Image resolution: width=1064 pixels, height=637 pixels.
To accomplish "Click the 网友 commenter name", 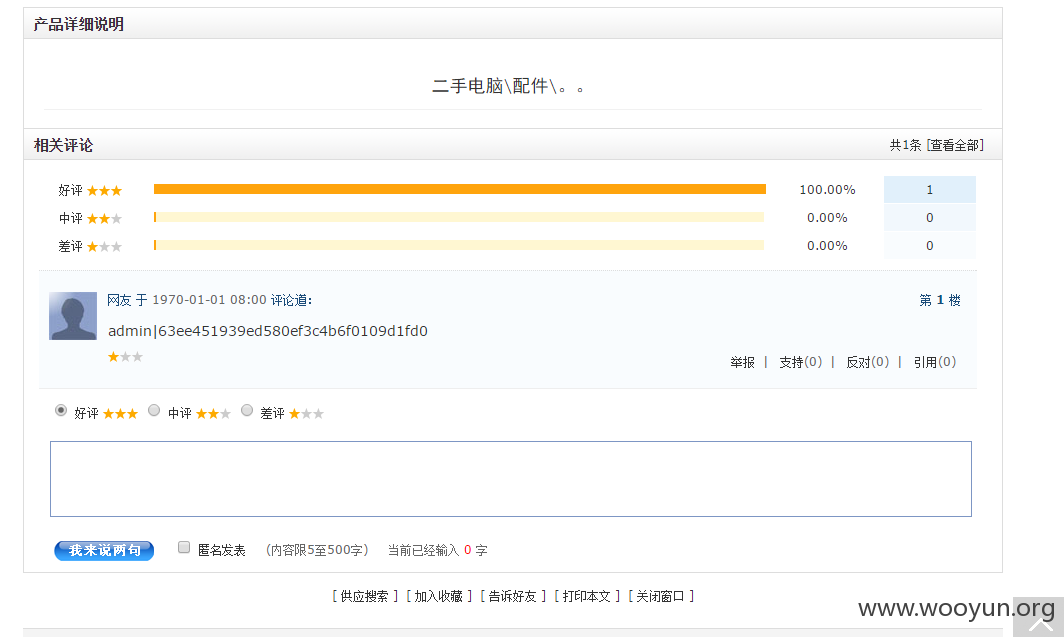I will coord(119,301).
